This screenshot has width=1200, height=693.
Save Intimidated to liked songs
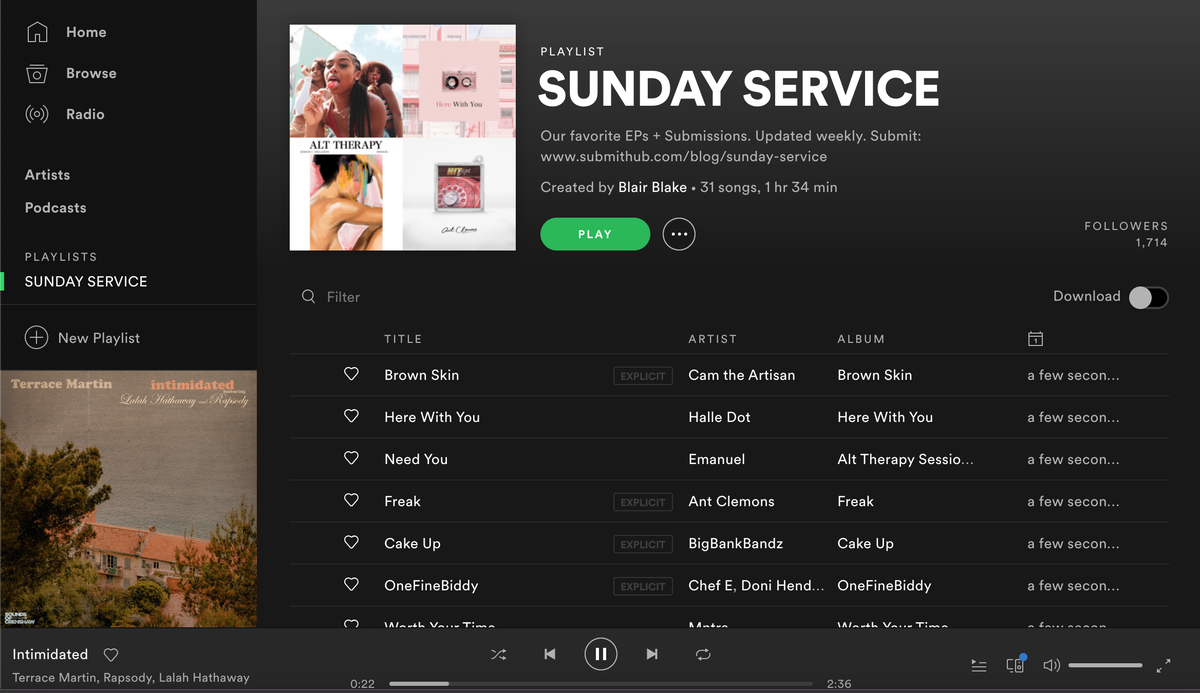tap(111, 655)
